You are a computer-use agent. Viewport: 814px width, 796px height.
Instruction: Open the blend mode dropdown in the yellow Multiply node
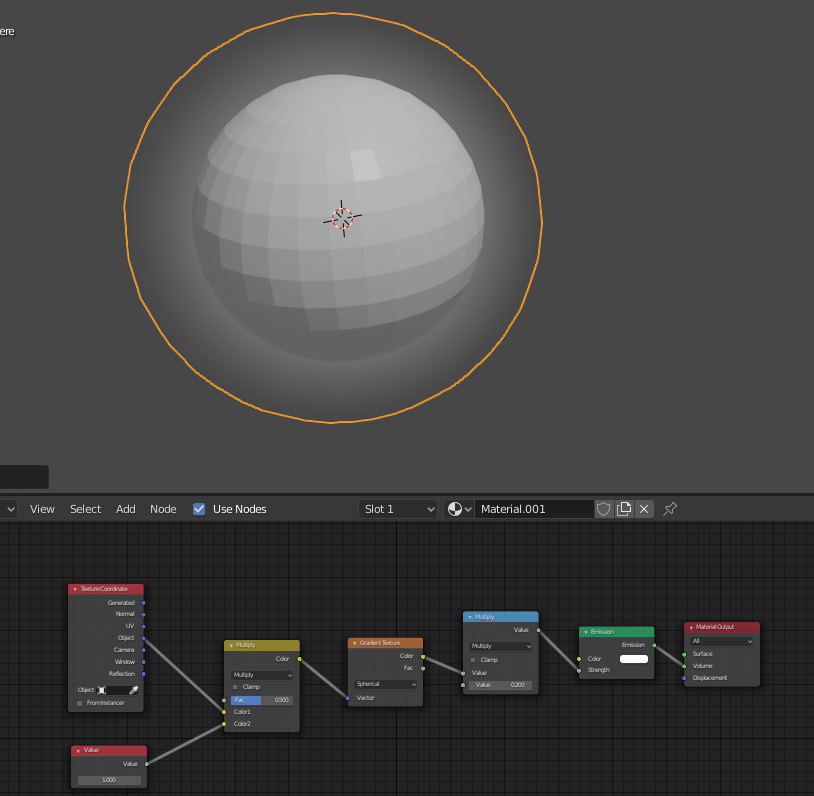[262, 676]
